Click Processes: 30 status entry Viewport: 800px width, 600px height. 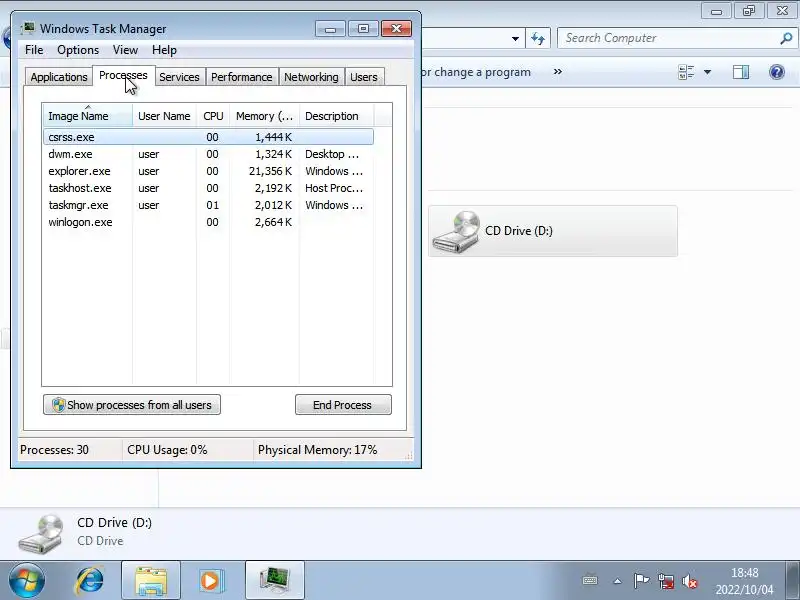point(55,449)
